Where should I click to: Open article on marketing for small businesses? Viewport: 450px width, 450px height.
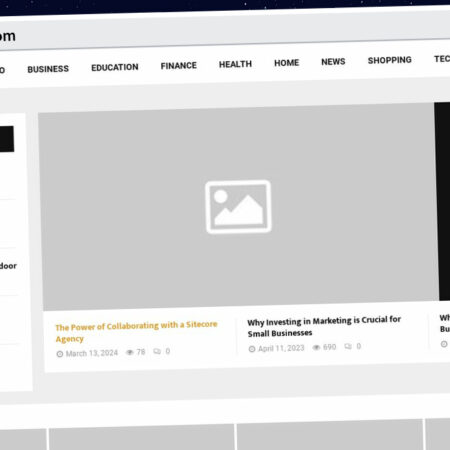[324, 326]
